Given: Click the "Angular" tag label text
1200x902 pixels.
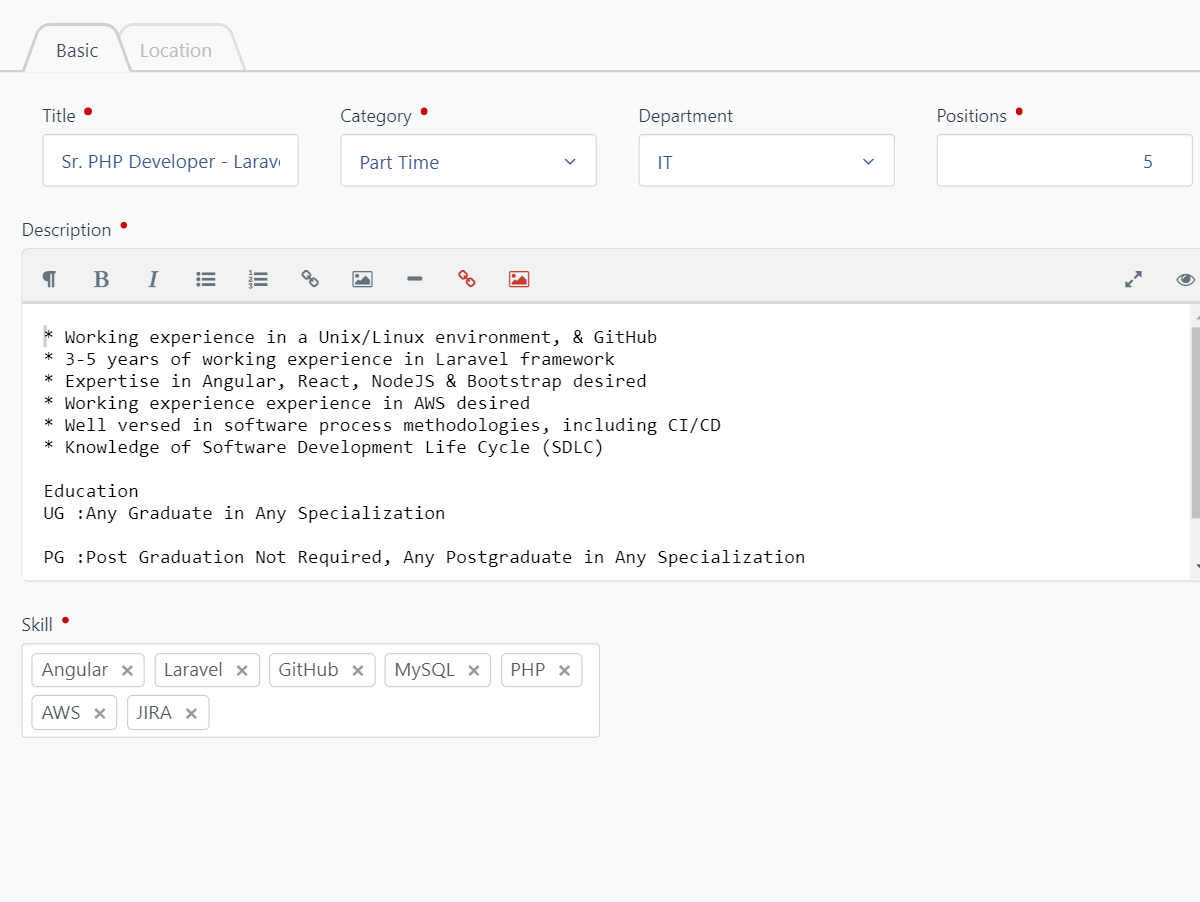Looking at the screenshot, I should (75, 670).
